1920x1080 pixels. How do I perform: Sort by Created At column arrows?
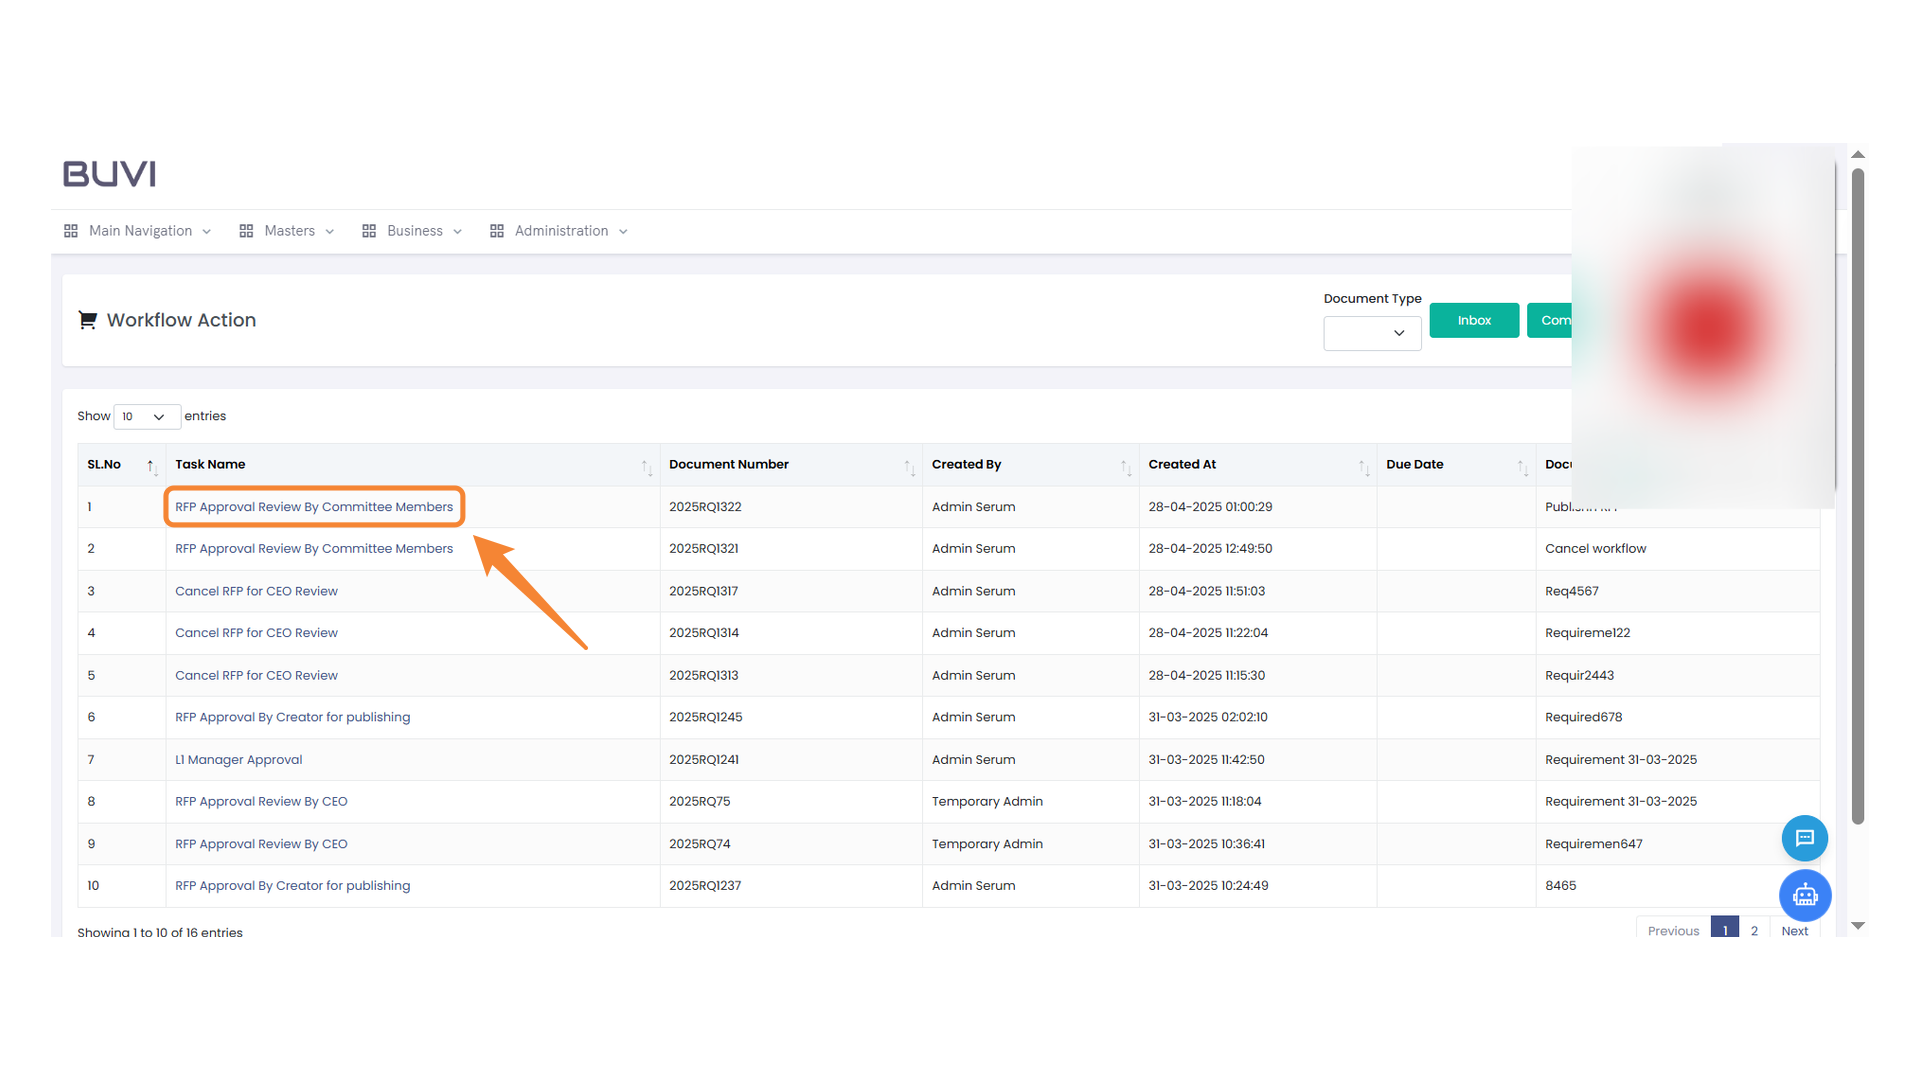1363,467
